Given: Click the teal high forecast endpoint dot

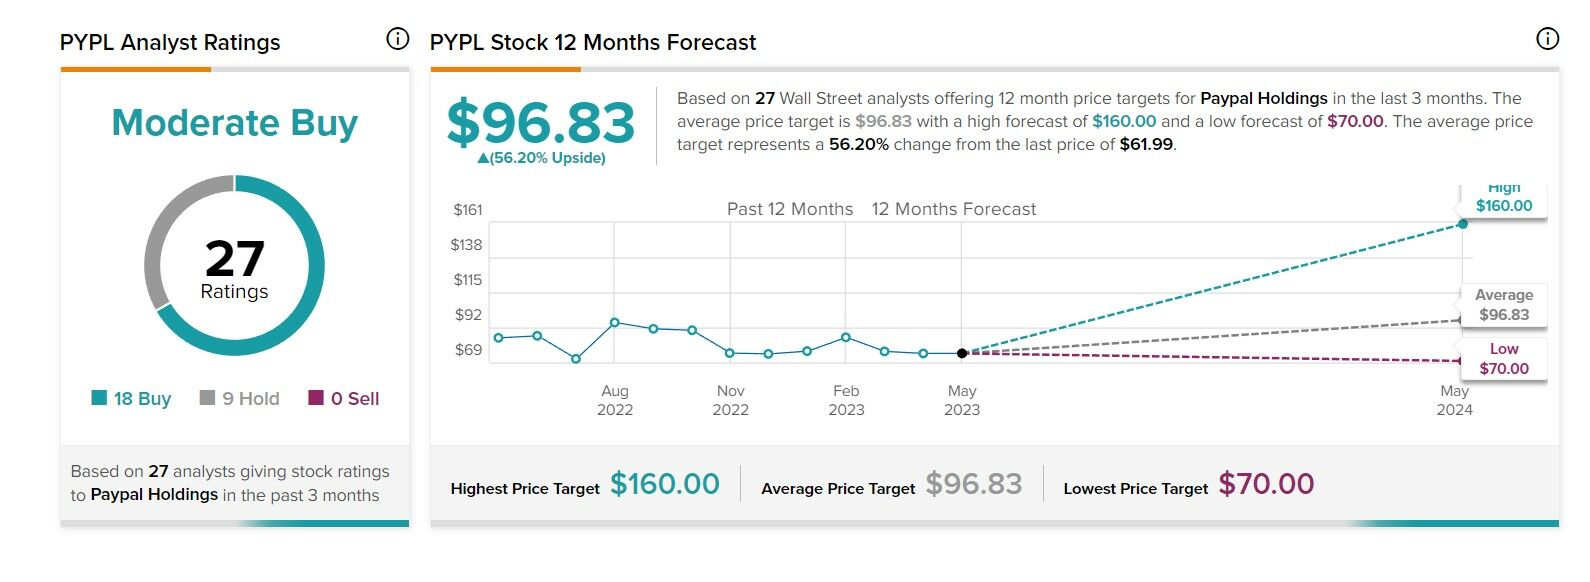Looking at the screenshot, I should click(x=1463, y=223).
